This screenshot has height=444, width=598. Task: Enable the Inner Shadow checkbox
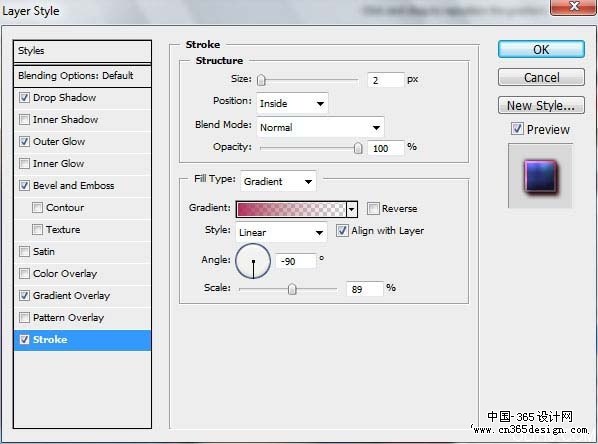coord(24,120)
